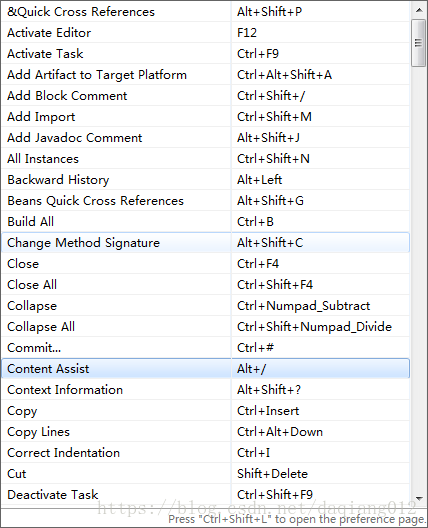Select Add Artifact to Target Platform
Viewport: 428px width, 528px height.
[x=205, y=75]
